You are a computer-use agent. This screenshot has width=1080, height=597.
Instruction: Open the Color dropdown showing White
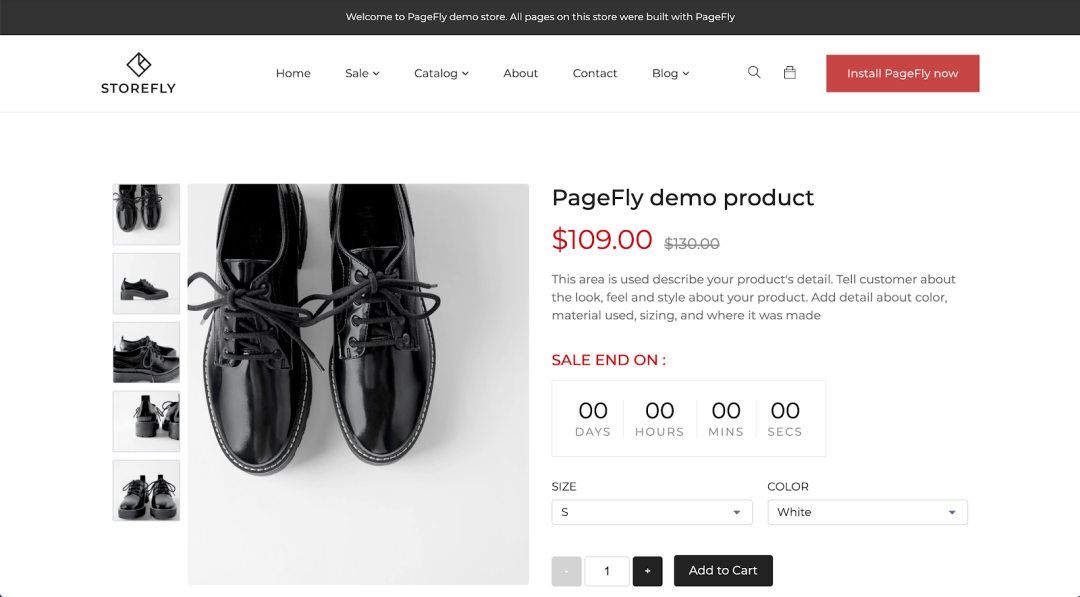[x=867, y=512]
